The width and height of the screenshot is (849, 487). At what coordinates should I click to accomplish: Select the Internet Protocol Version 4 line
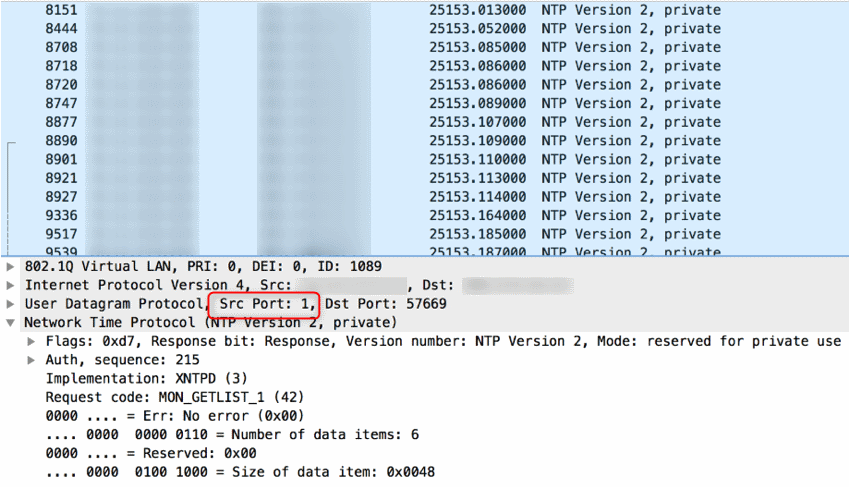pos(299,285)
